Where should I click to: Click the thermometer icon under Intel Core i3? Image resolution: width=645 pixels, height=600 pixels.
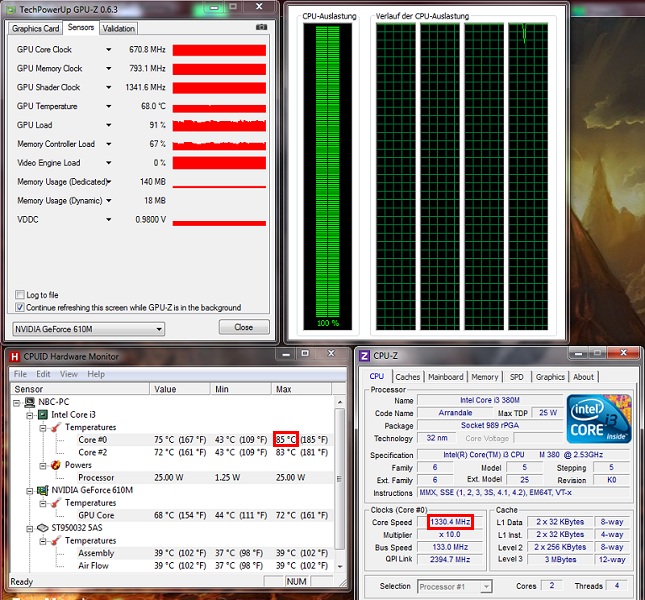(x=56, y=427)
